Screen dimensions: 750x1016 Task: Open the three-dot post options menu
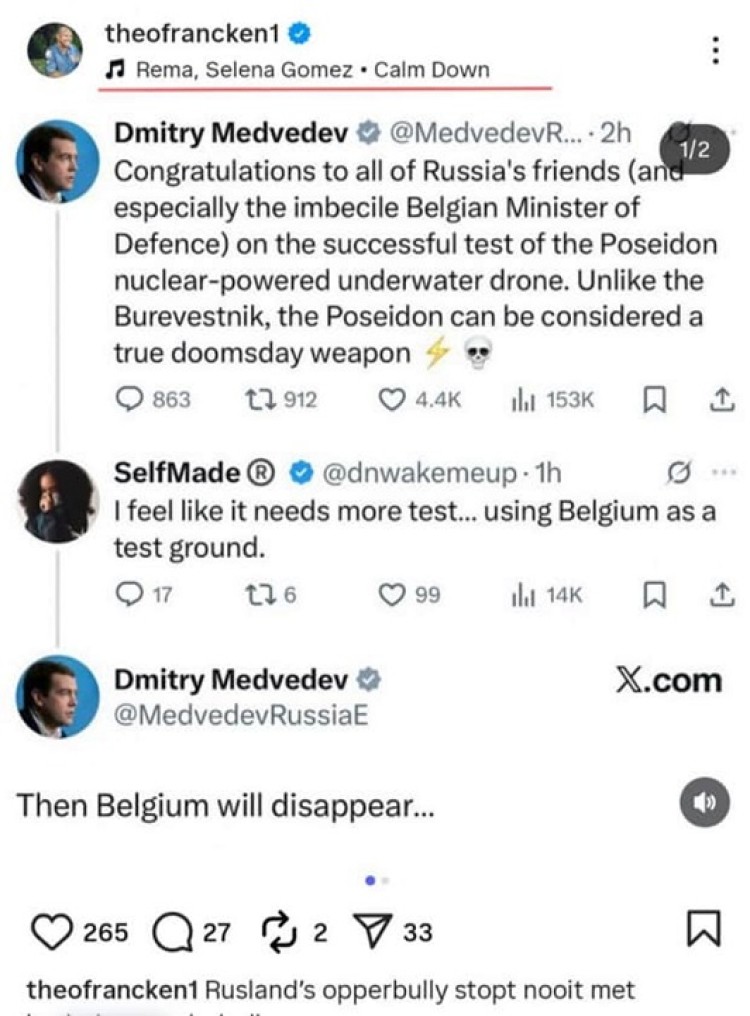click(x=714, y=50)
